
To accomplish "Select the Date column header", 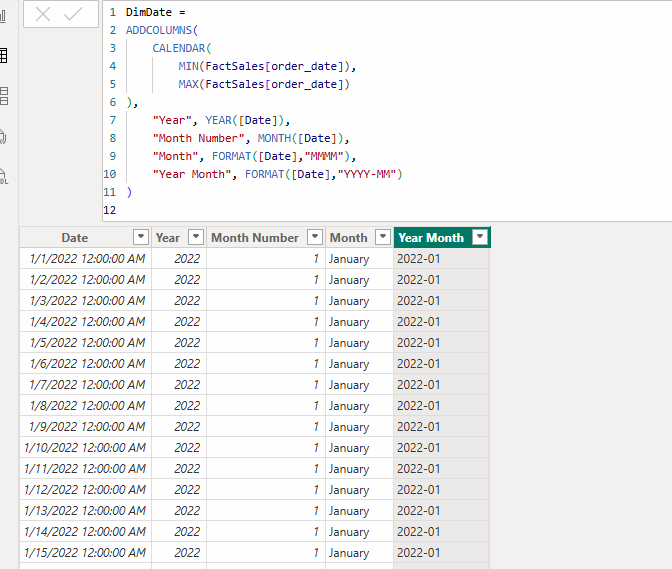I will [75, 237].
